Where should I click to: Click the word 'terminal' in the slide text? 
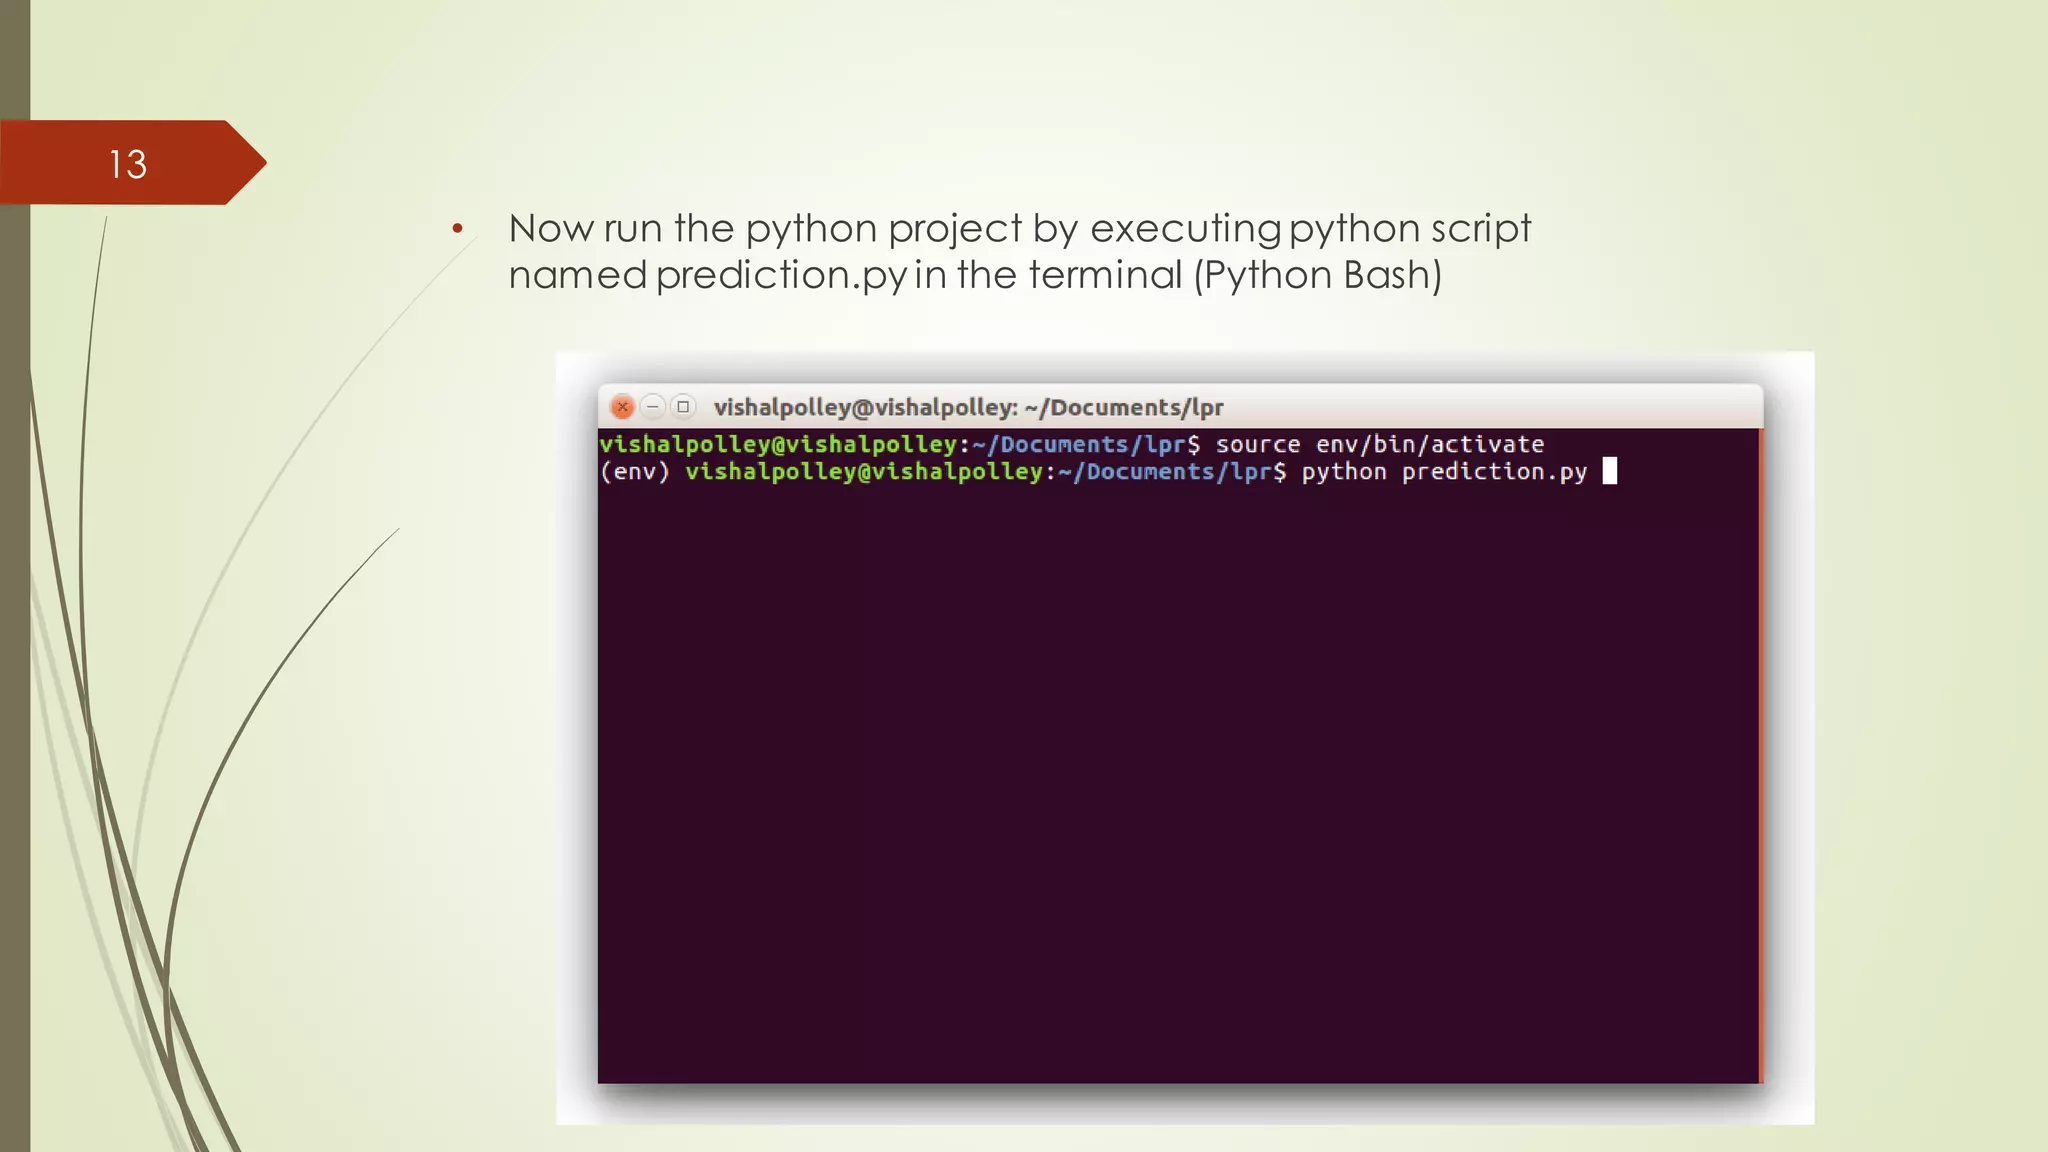(1105, 276)
